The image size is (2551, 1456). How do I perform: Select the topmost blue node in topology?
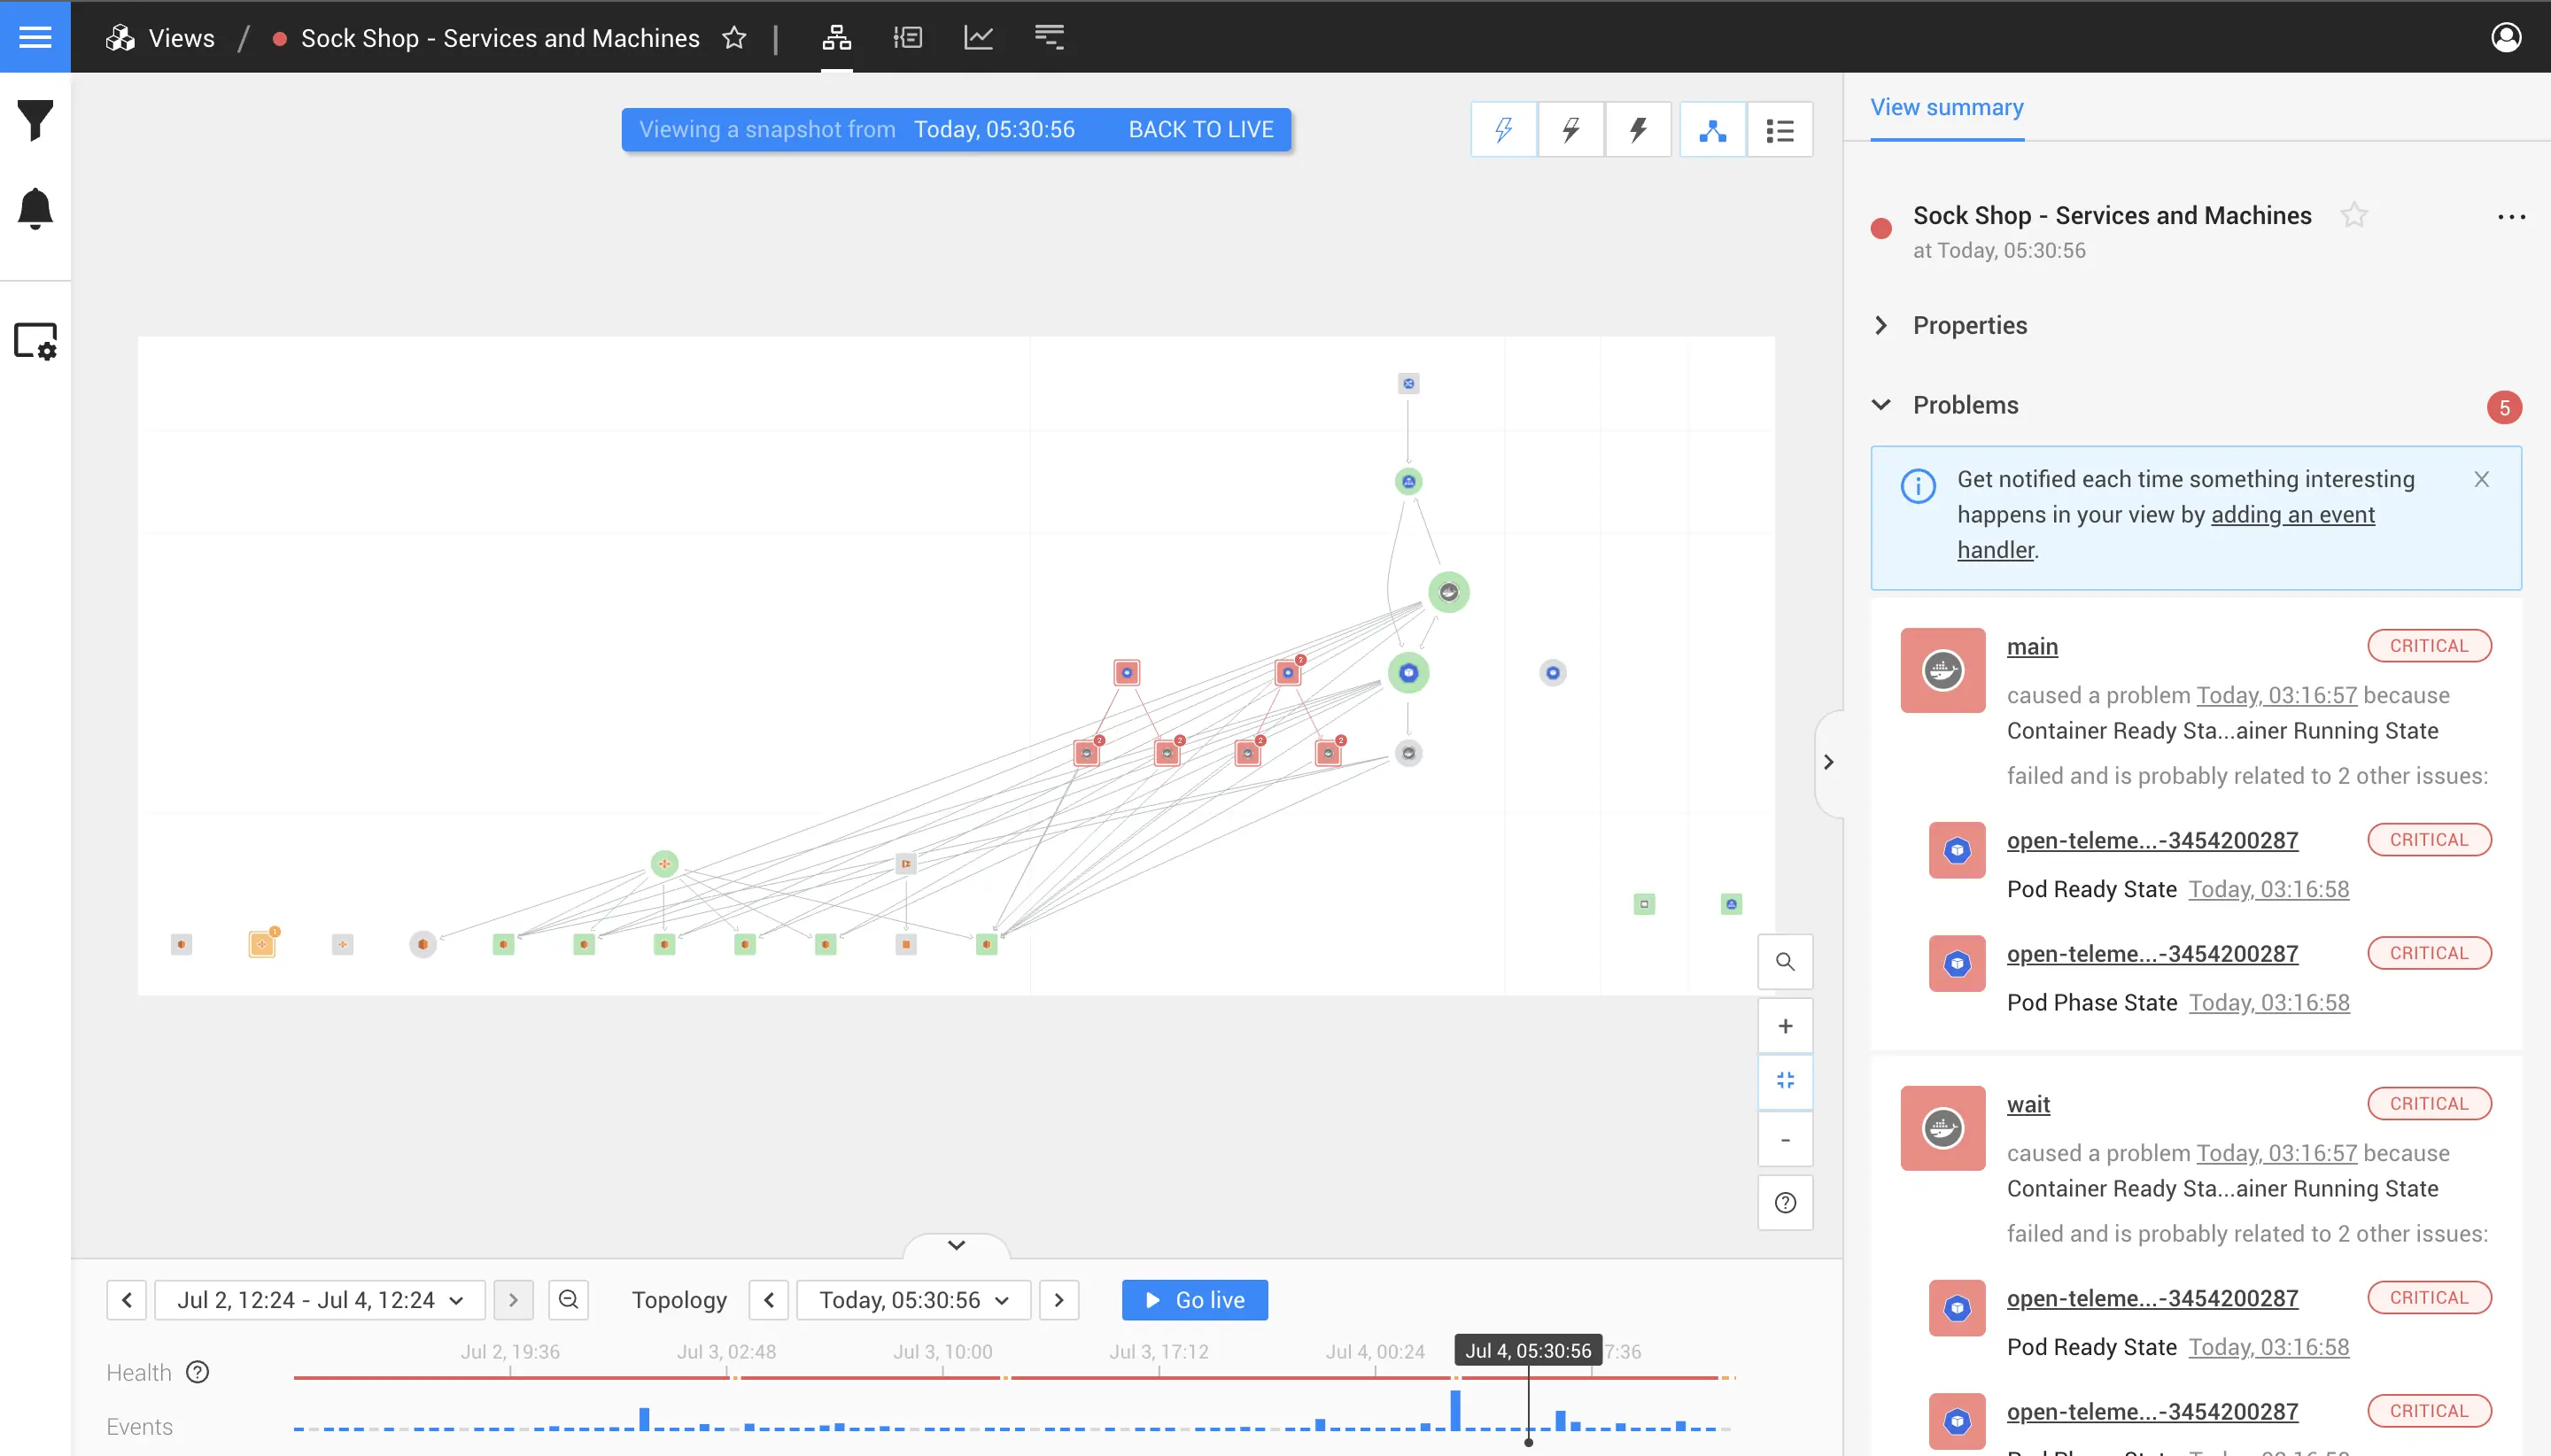[x=1408, y=383]
